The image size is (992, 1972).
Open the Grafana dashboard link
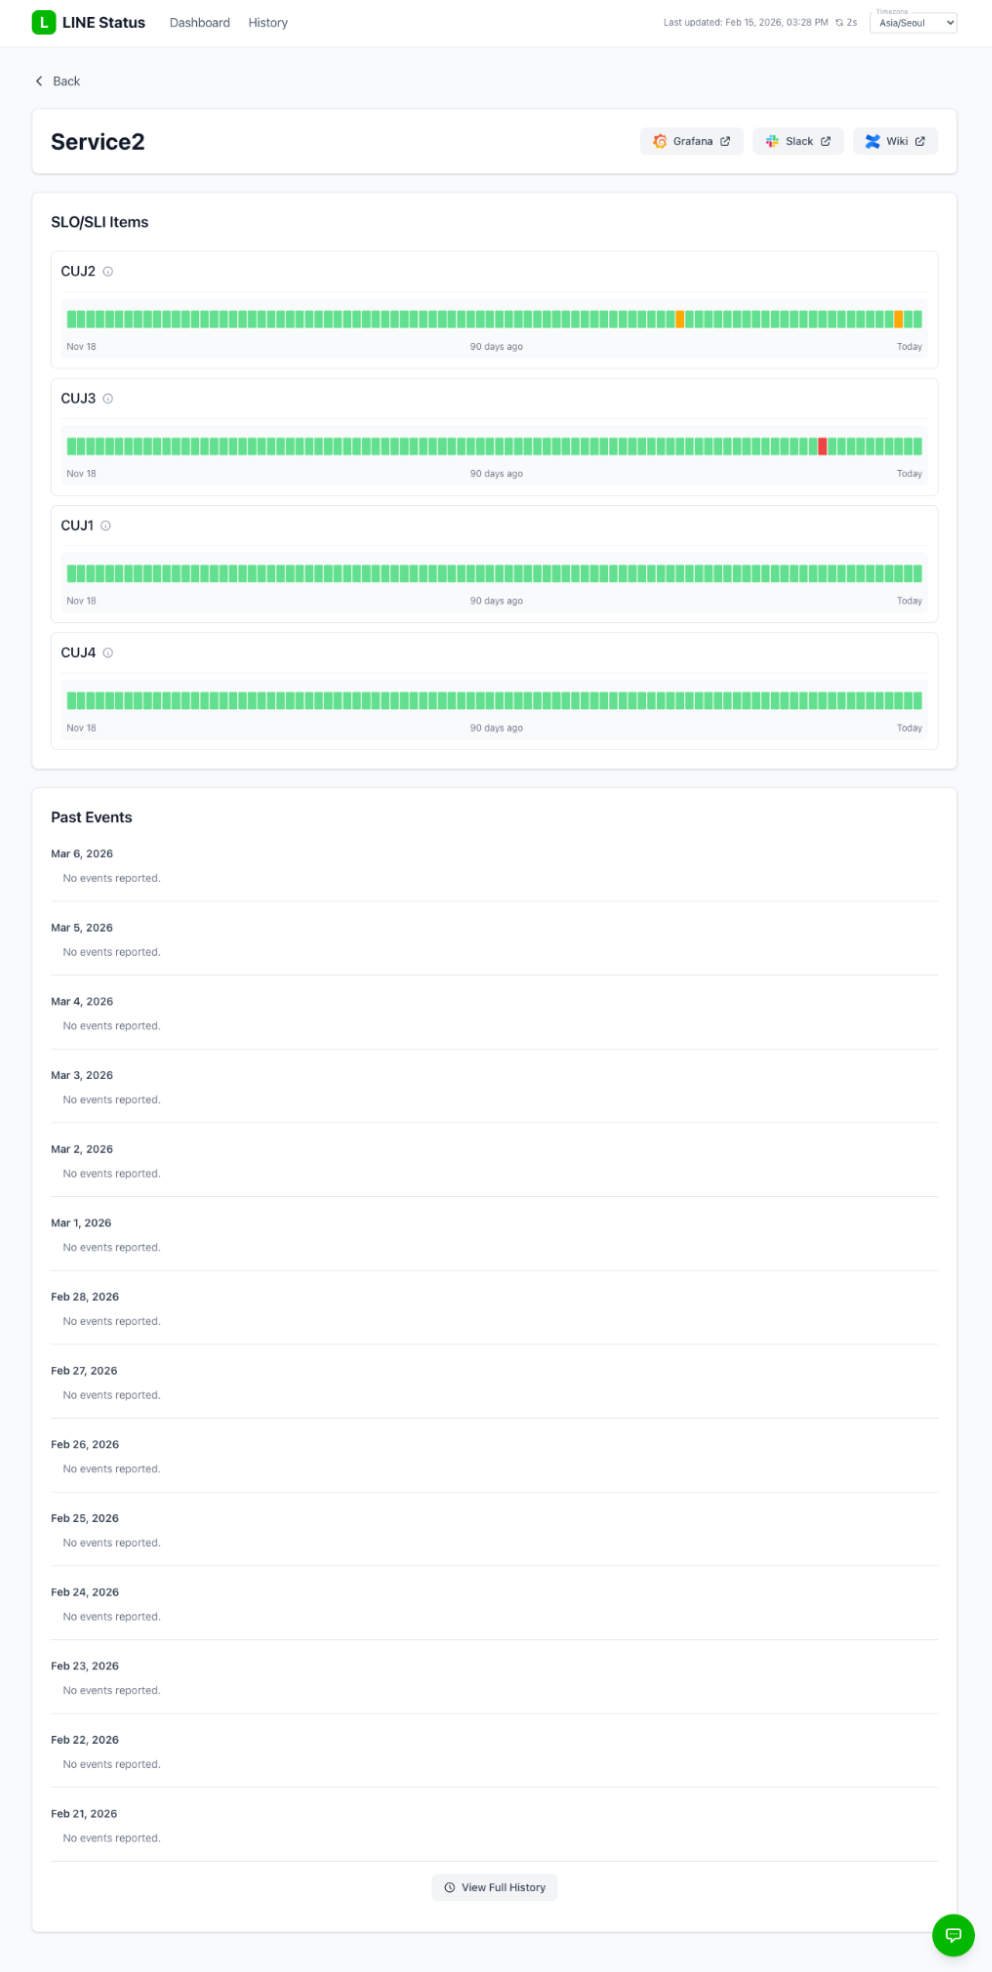pyautogui.click(x=691, y=142)
